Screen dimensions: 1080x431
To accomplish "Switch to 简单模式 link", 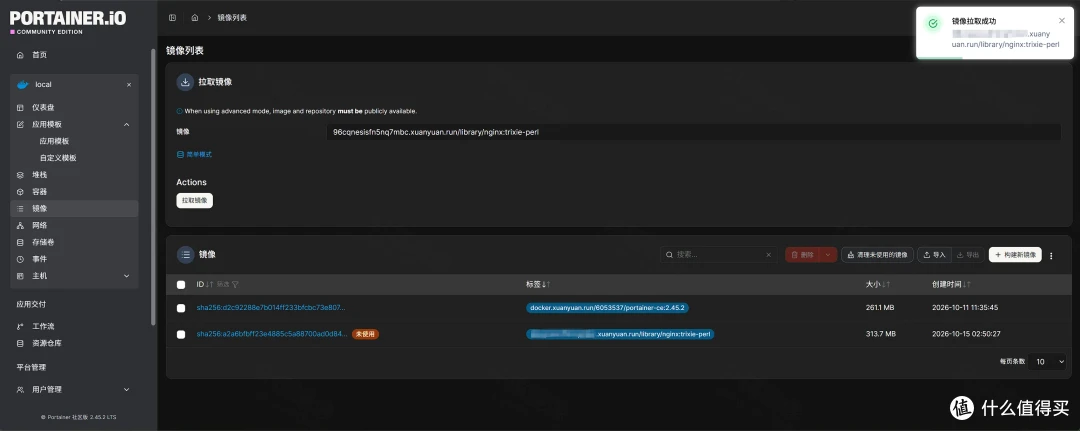I will pyautogui.click(x=194, y=155).
